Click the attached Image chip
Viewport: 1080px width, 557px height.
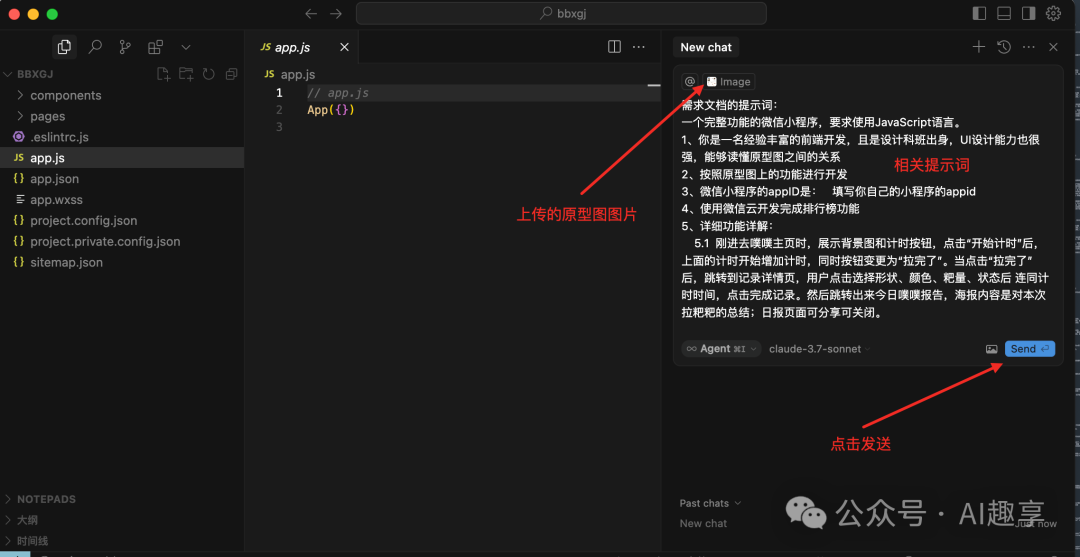729,81
